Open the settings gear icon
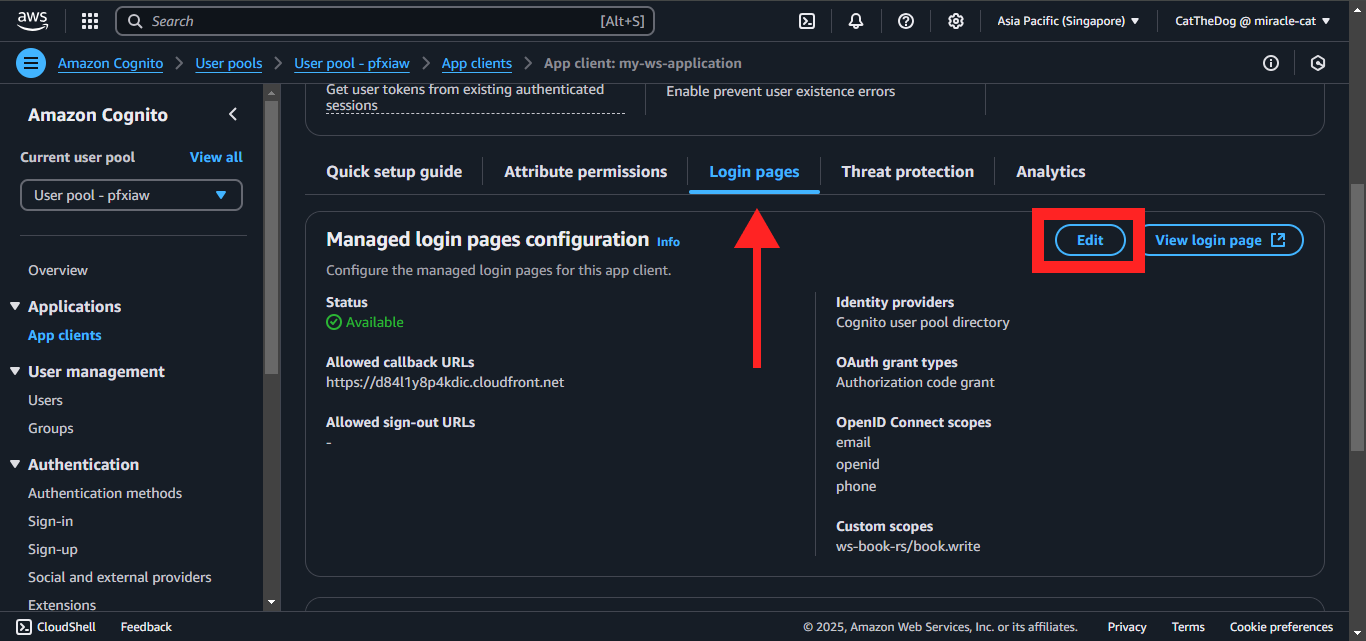The height and width of the screenshot is (641, 1366). pos(956,21)
